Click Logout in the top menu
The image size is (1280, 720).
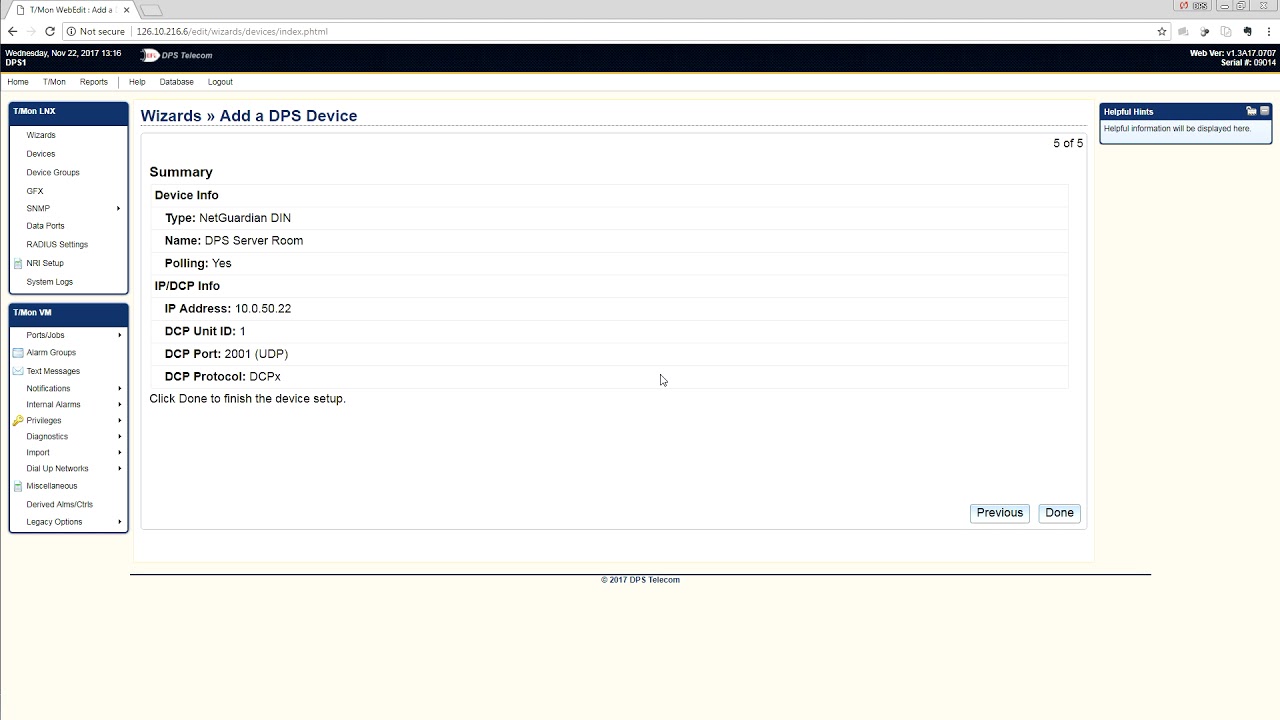220,82
